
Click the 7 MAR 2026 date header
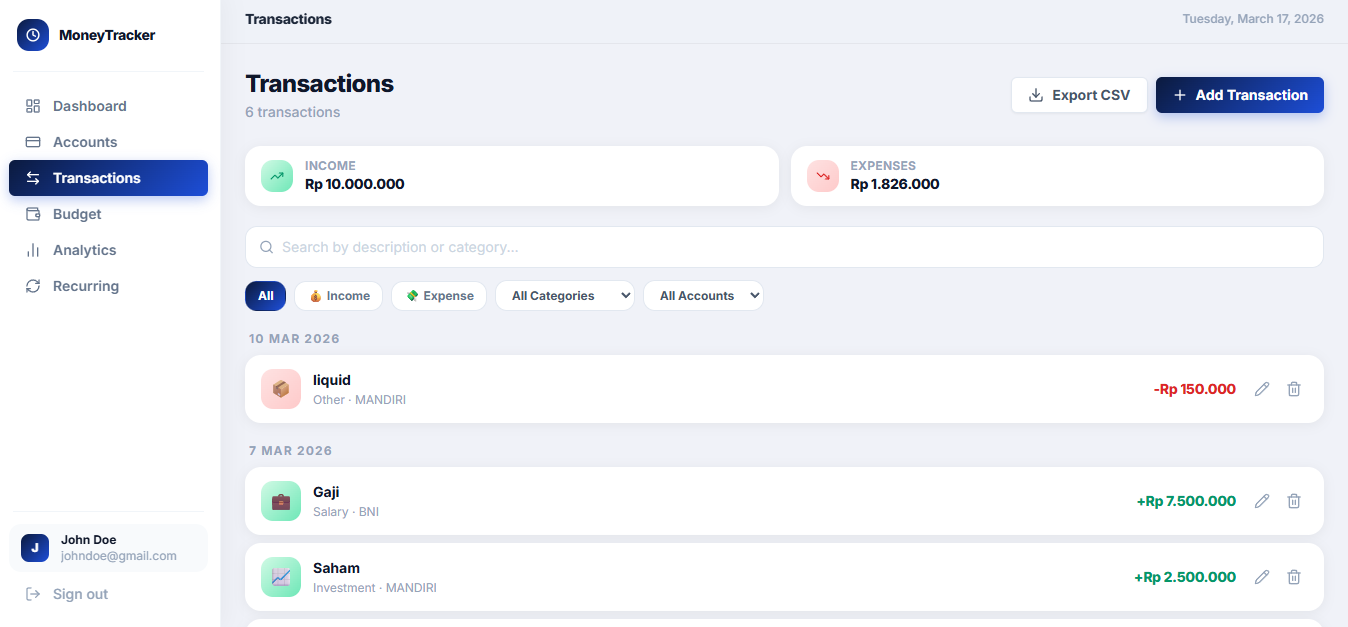pyautogui.click(x=291, y=451)
